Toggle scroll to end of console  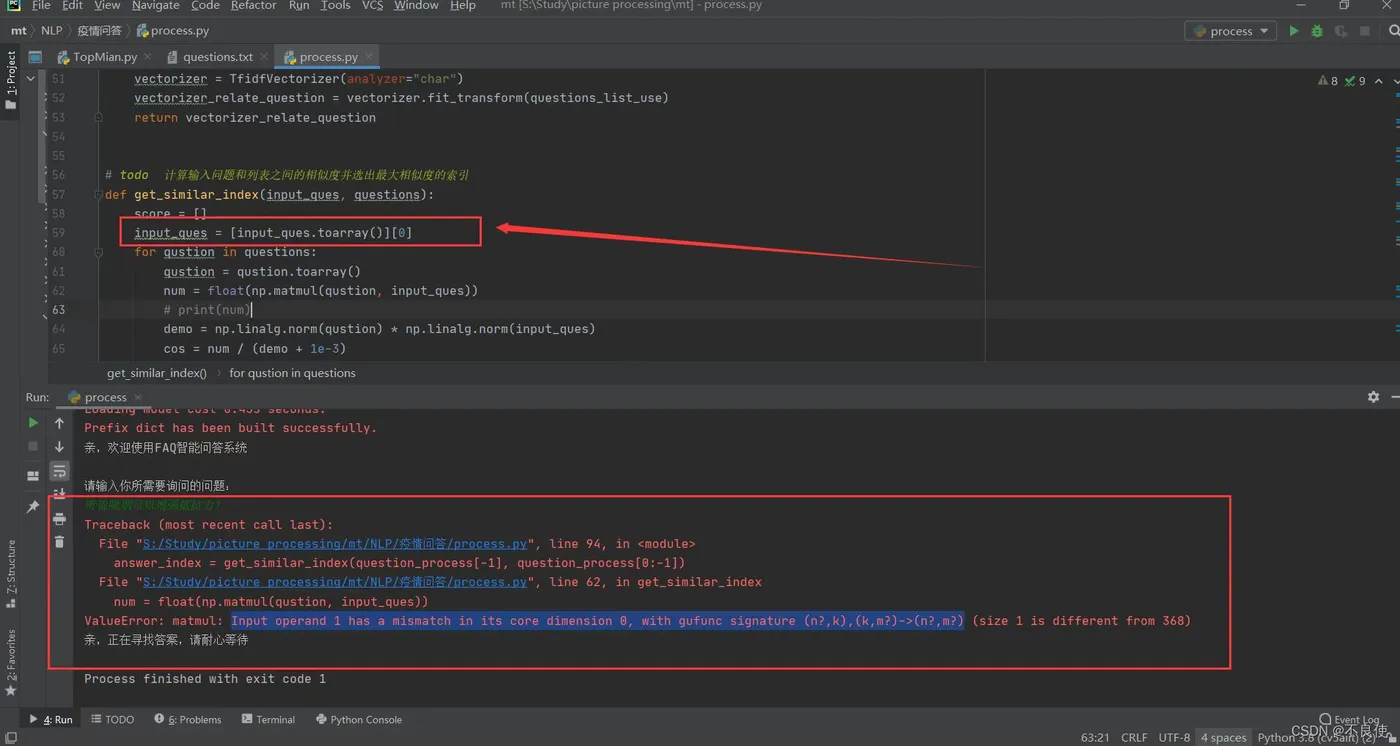pos(59,492)
